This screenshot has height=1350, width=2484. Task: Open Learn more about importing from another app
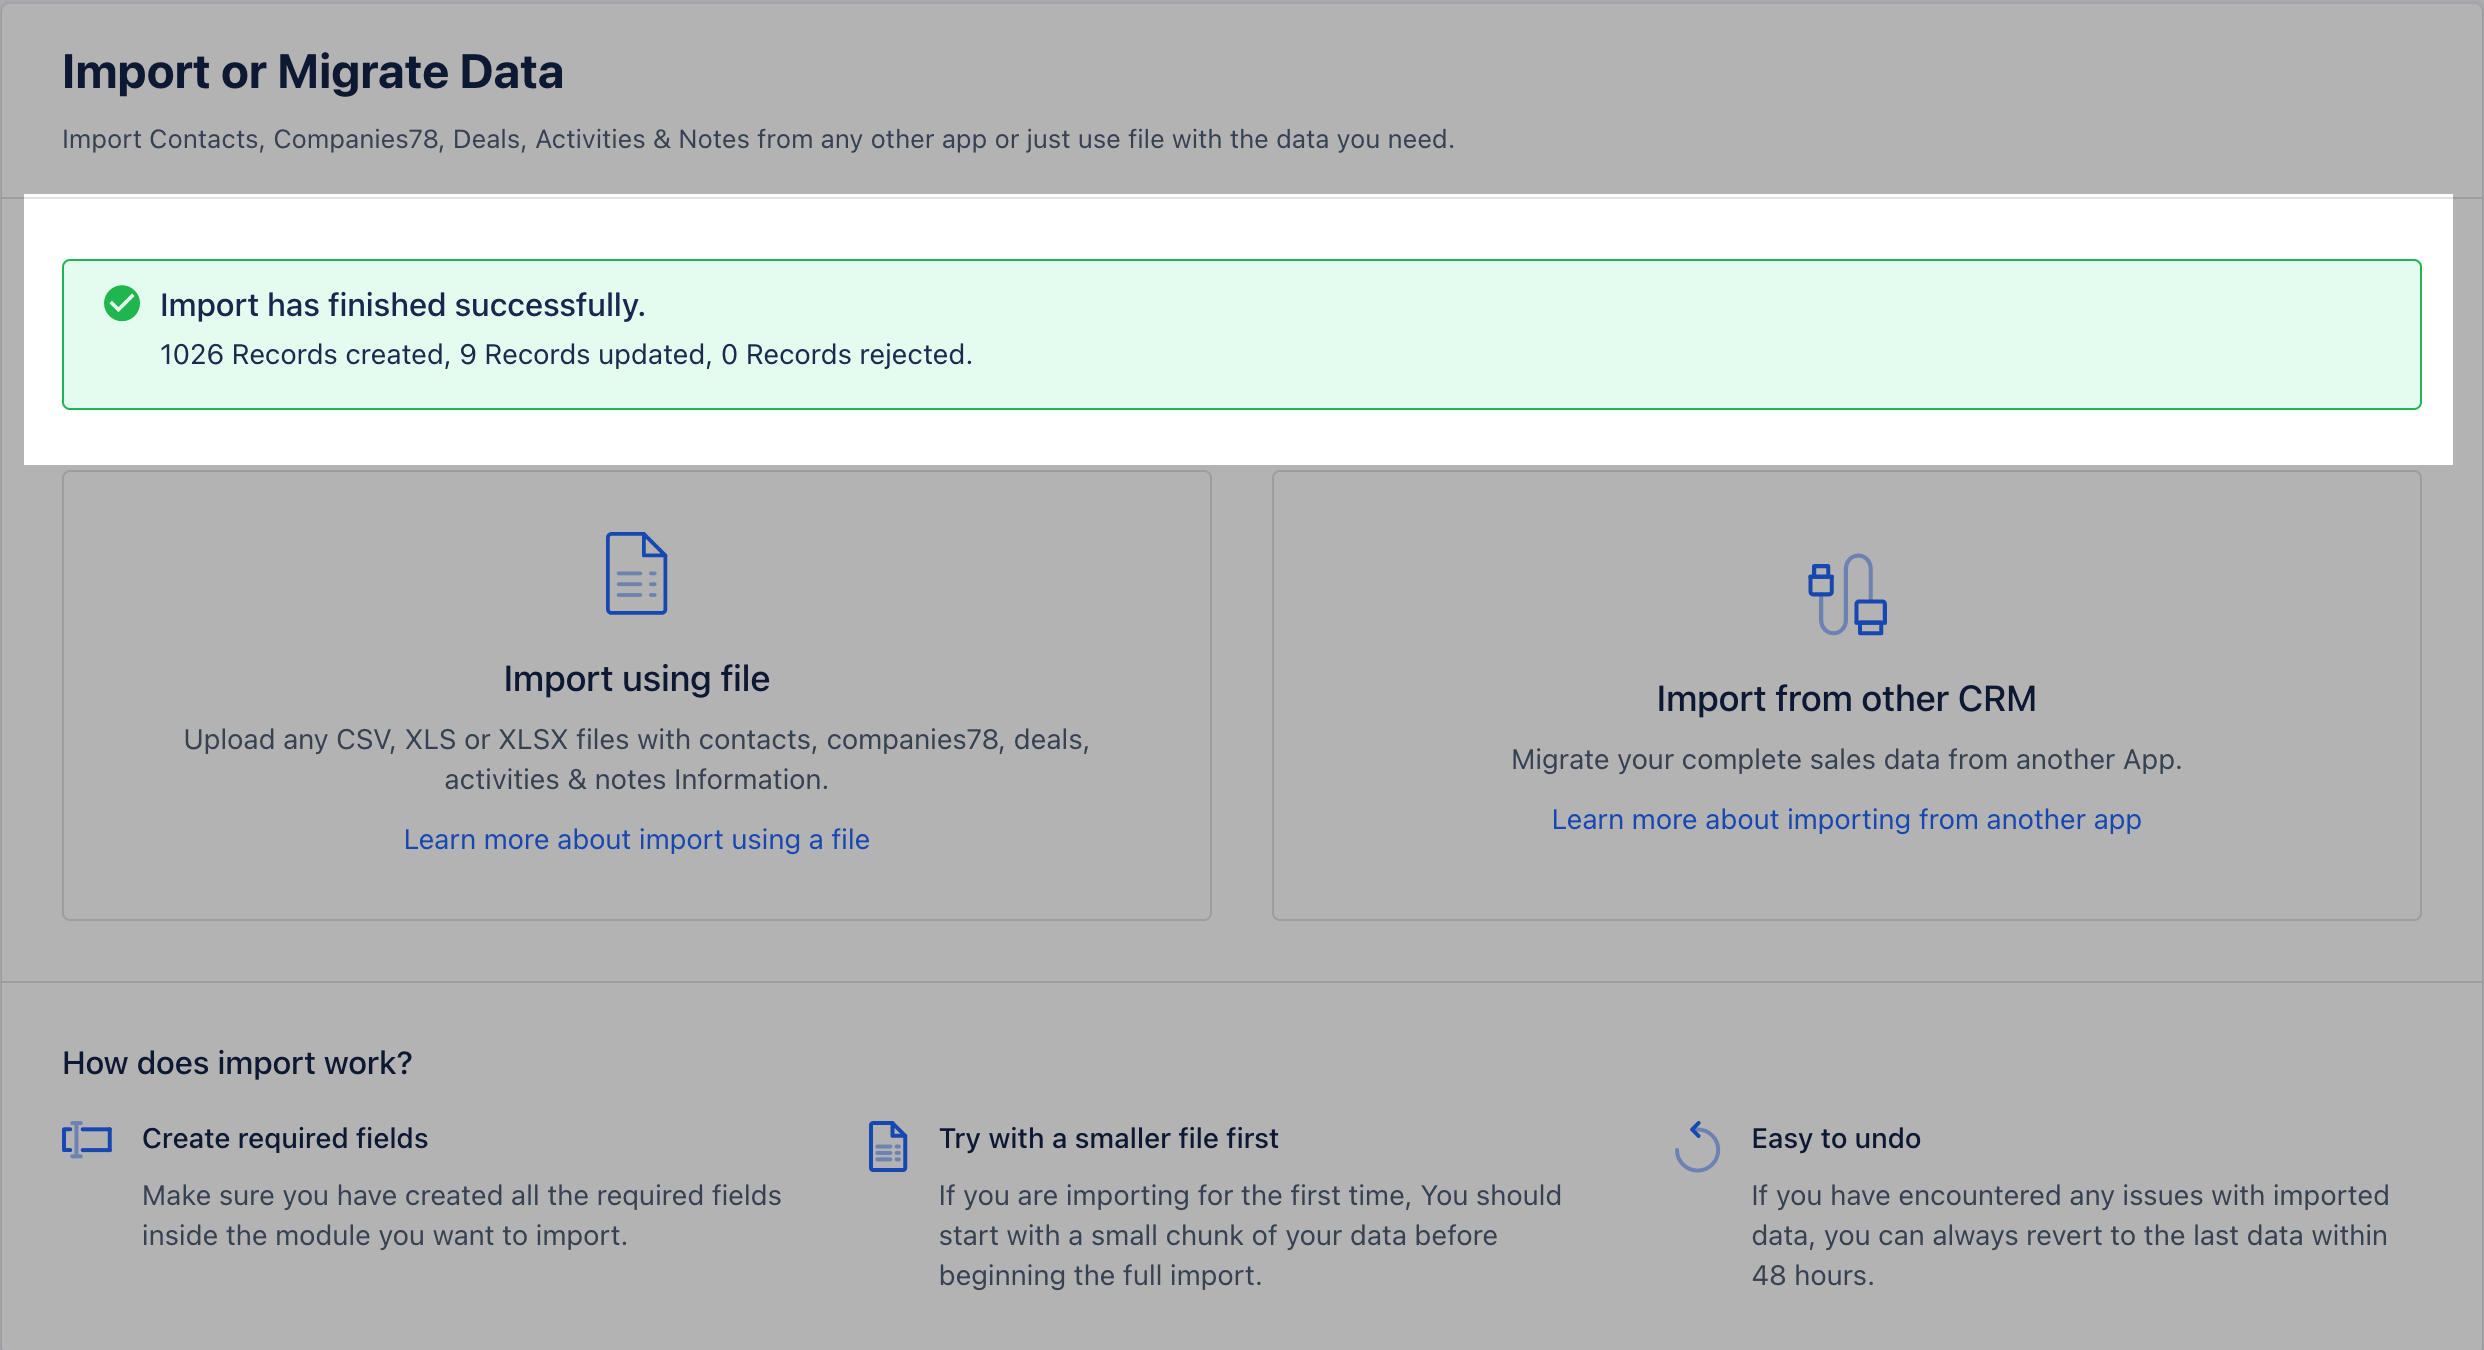point(1846,819)
